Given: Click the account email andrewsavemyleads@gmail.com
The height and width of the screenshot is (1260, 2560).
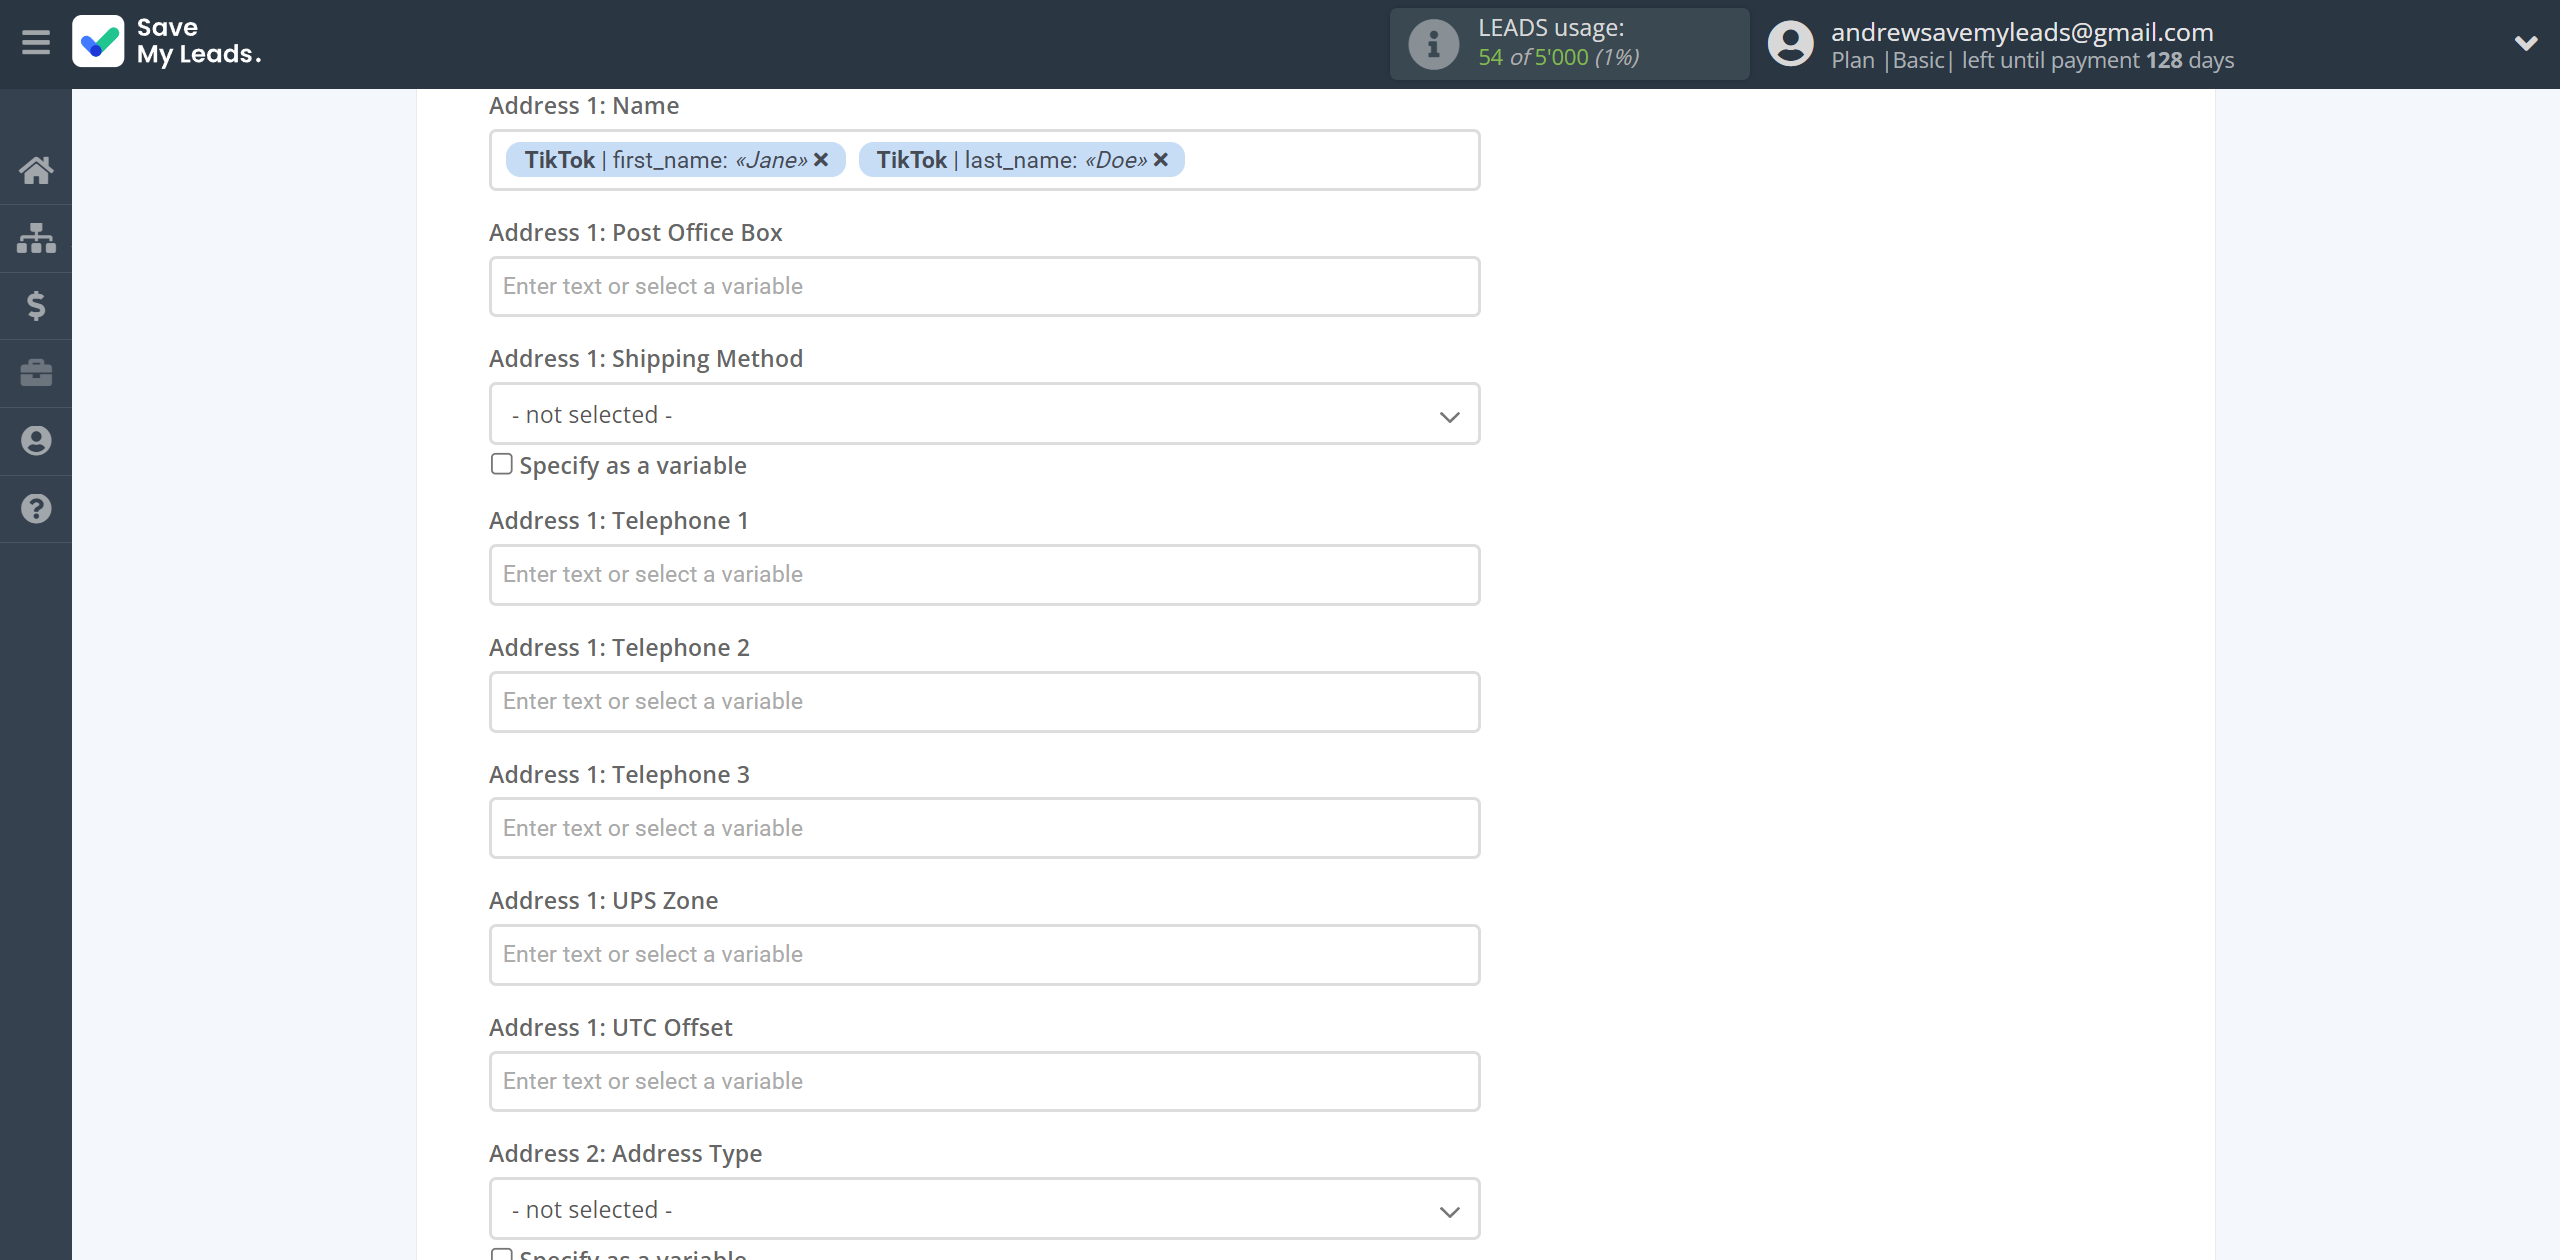Looking at the screenshot, I should tap(2022, 32).
